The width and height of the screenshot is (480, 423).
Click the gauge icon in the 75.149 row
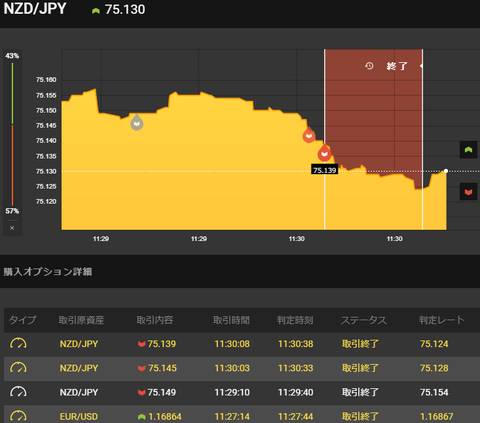pos(18,392)
